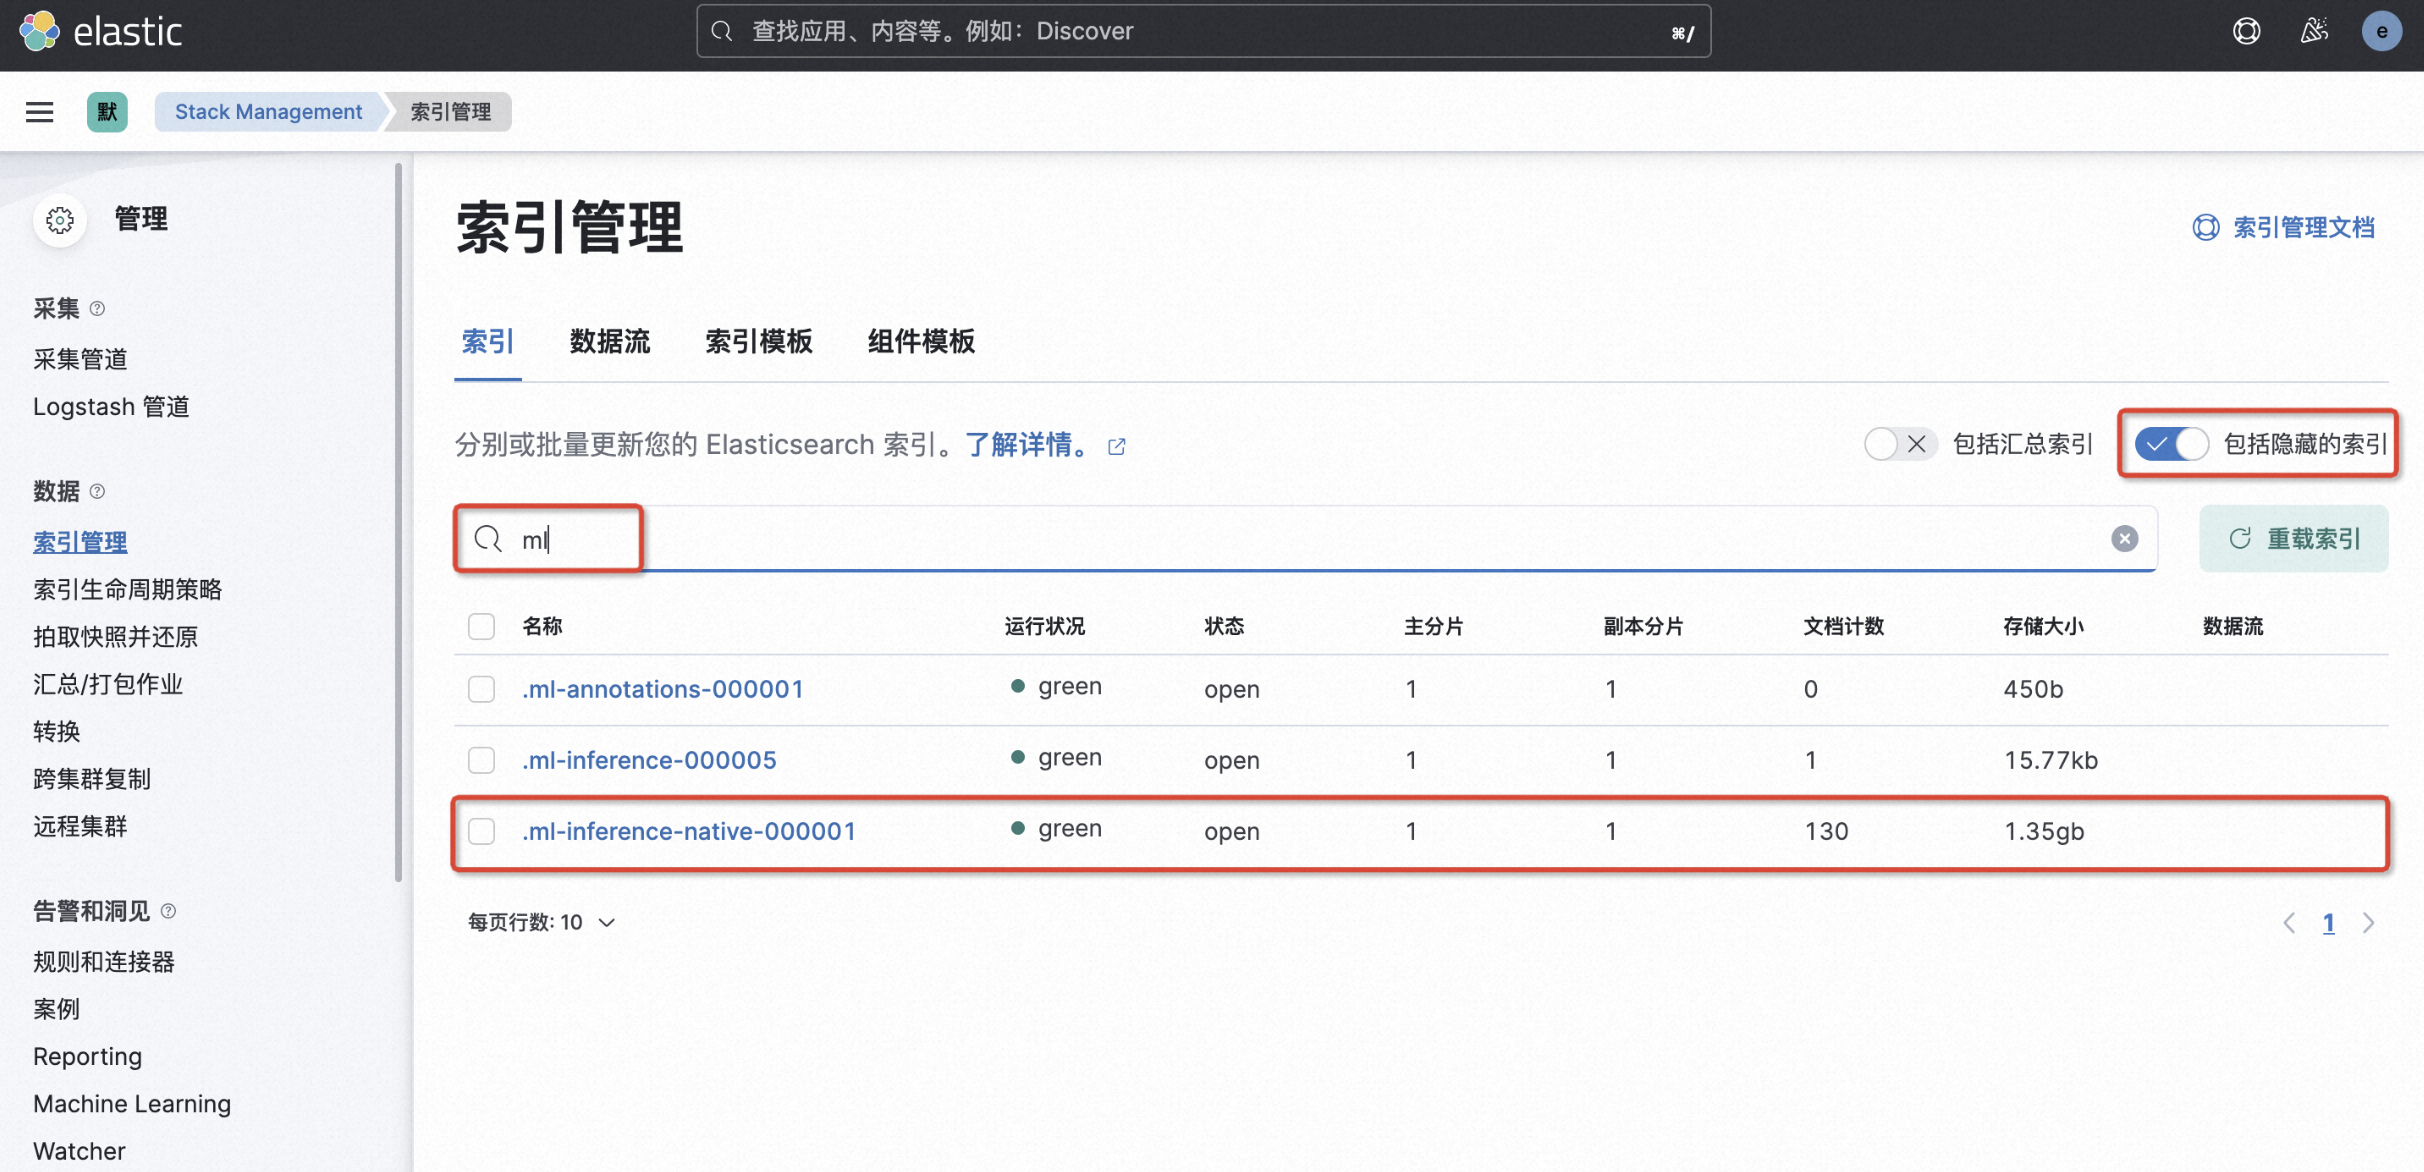Open the hamburger navigation menu
This screenshot has height=1172, width=2424.
pyautogui.click(x=40, y=112)
